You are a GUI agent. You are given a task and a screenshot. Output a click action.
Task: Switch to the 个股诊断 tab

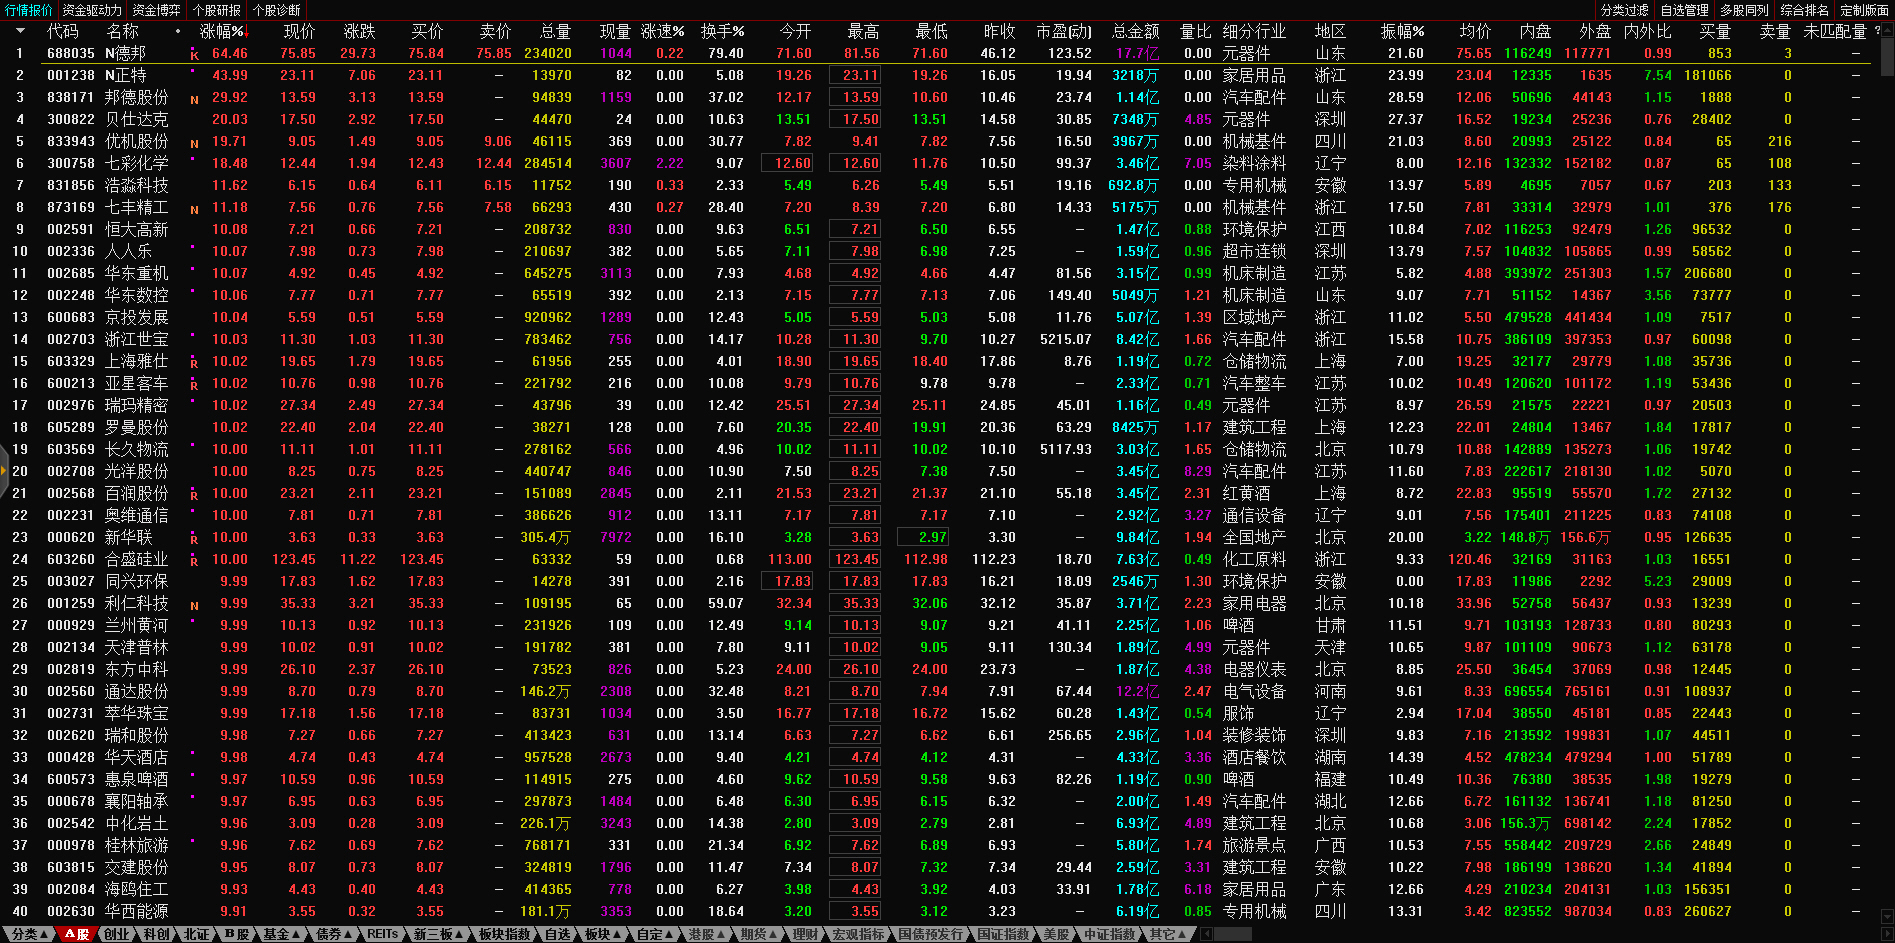tap(277, 10)
